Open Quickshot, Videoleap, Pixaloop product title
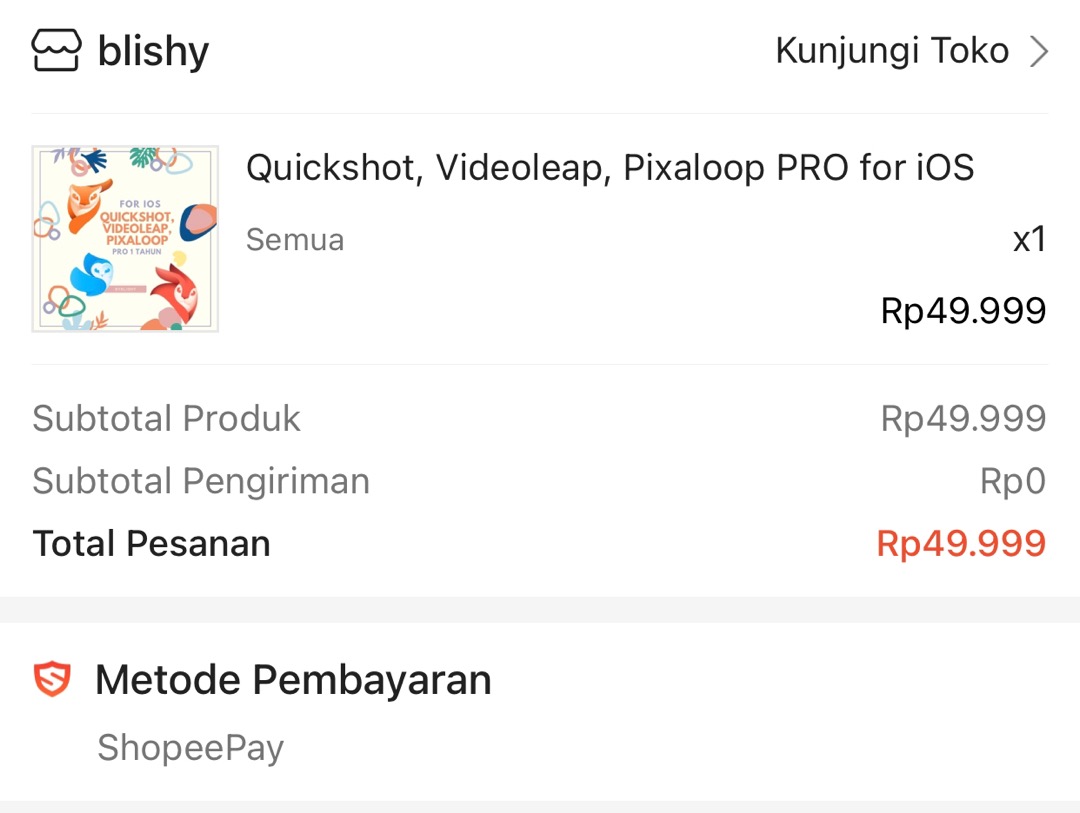The height and width of the screenshot is (813, 1080). pos(610,168)
